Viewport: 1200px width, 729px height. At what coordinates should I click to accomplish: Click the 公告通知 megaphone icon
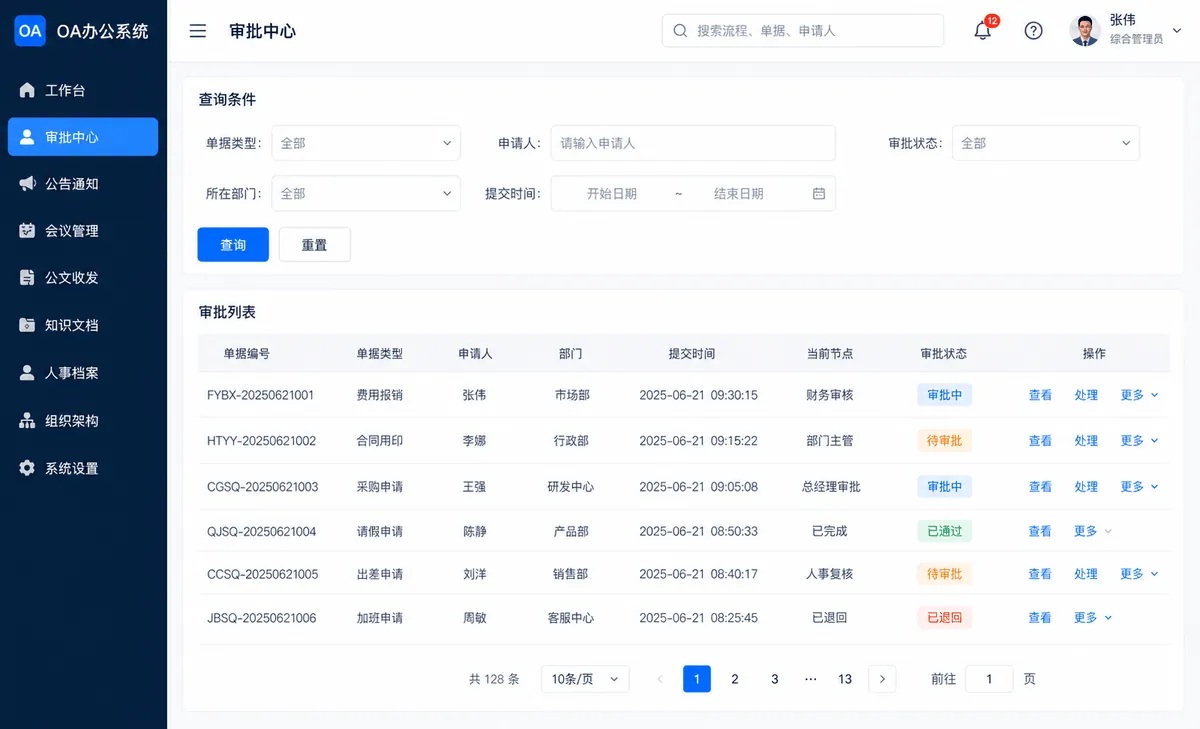point(27,184)
